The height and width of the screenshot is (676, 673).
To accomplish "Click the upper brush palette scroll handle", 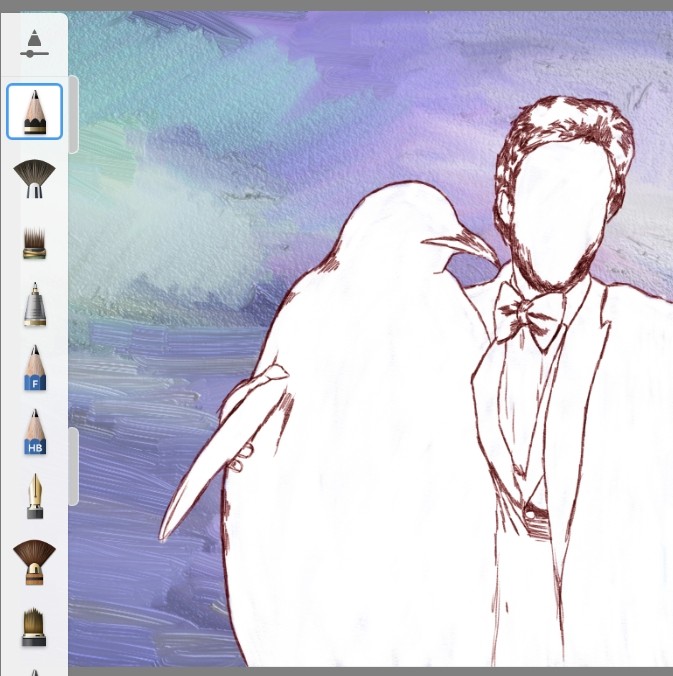I will (74, 115).
